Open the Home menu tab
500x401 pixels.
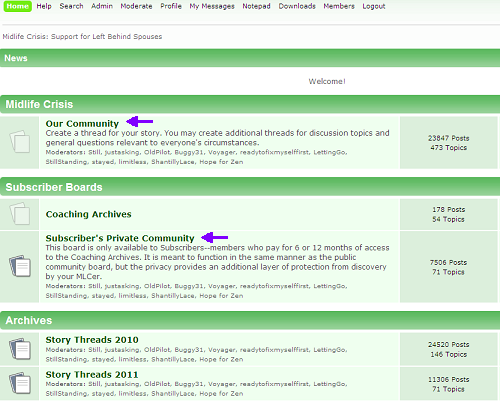[x=17, y=6]
